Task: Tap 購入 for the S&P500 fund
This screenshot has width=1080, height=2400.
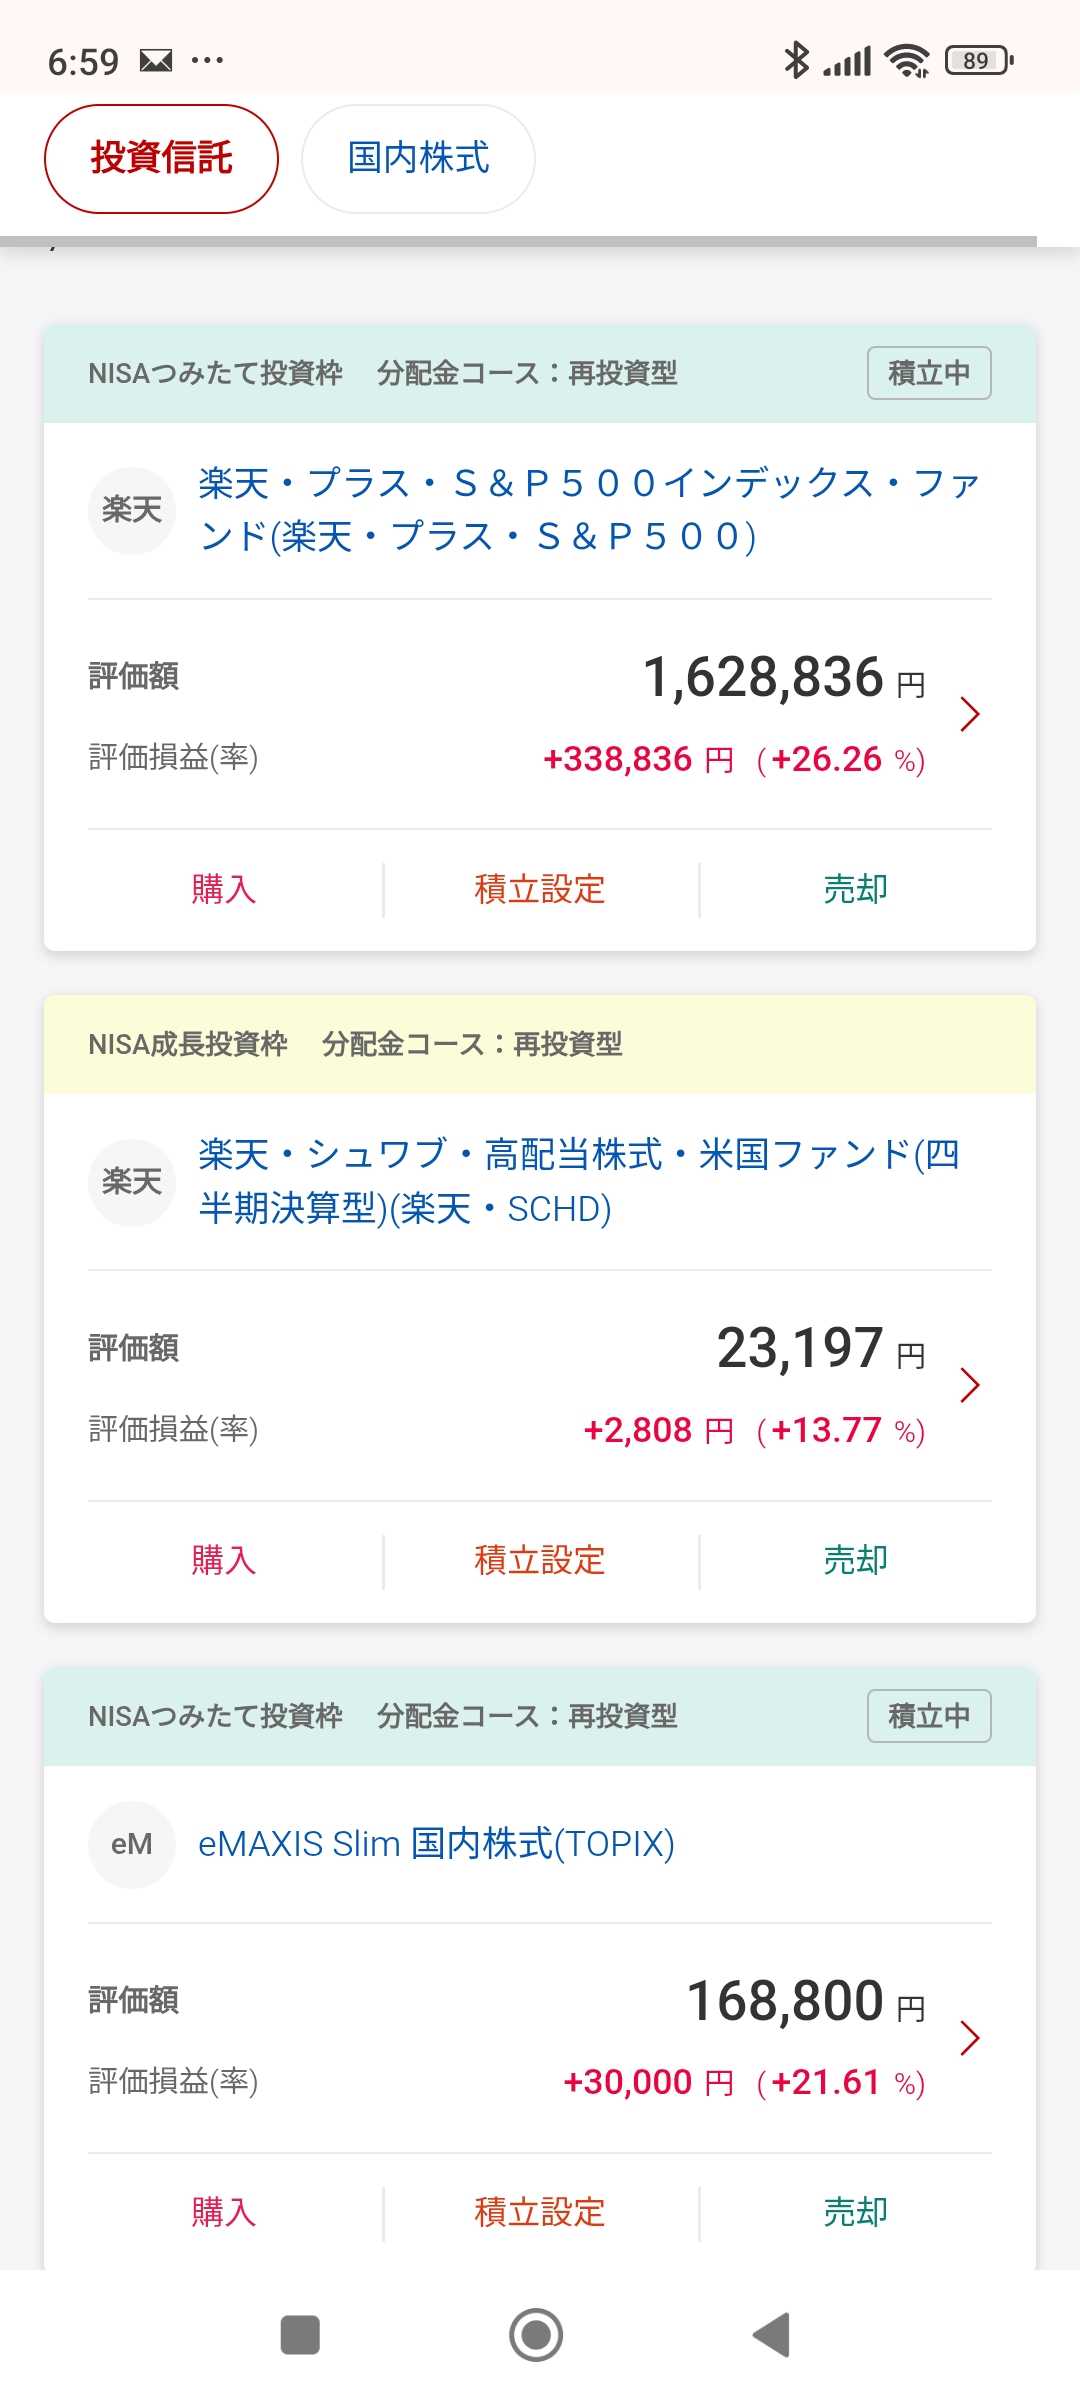Action: 224,889
